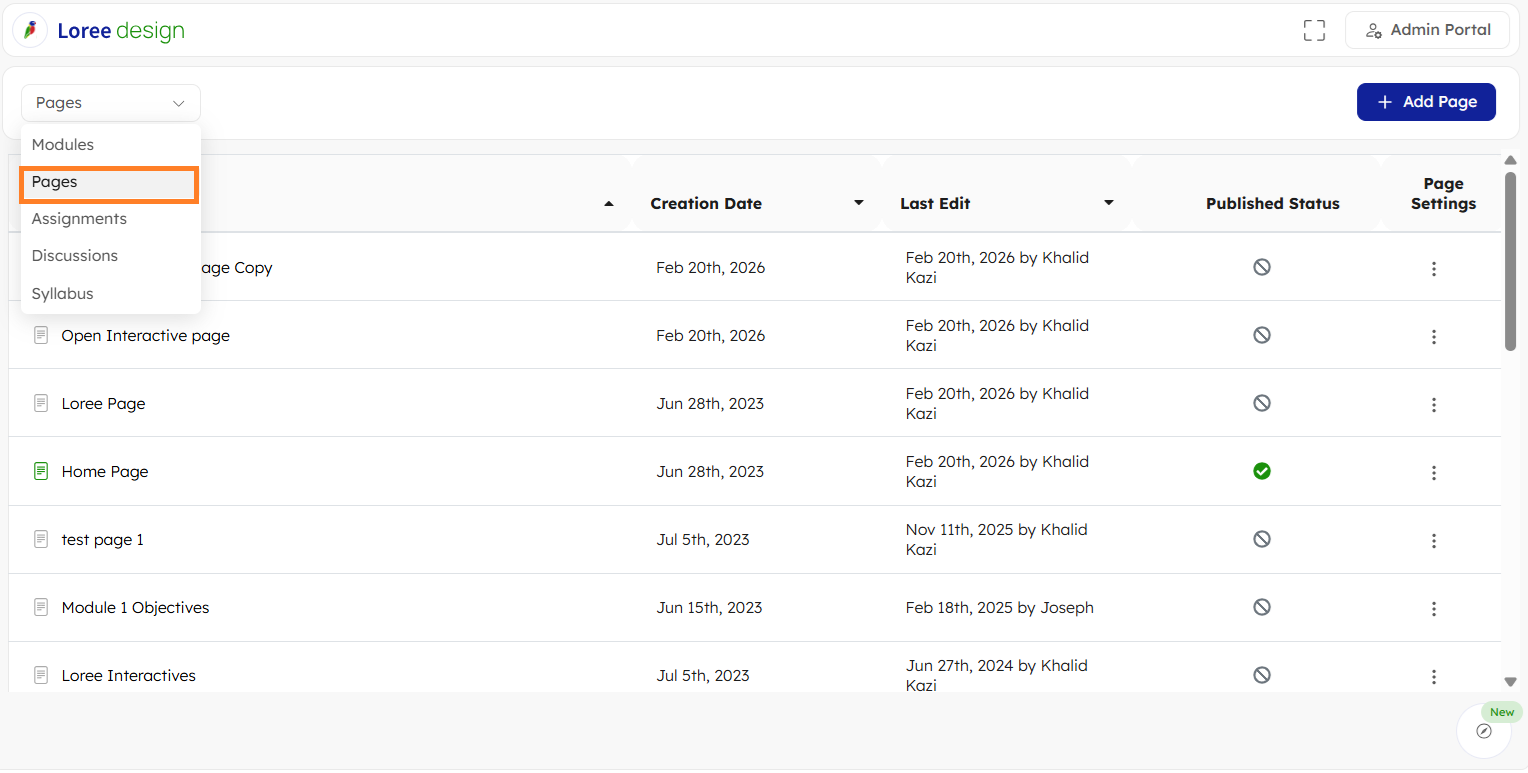Click the green document icon beside Home Page

point(41,471)
